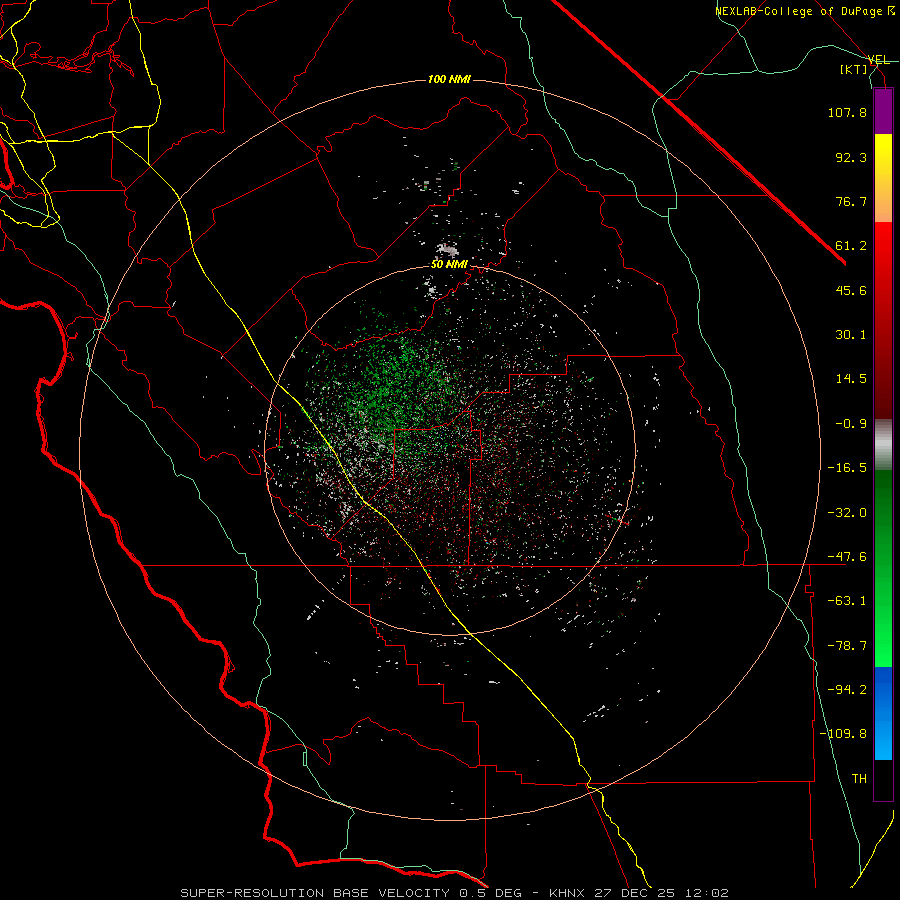Screen dimensions: 900x900
Task: Click the [KT] units label
Action: pos(854,69)
